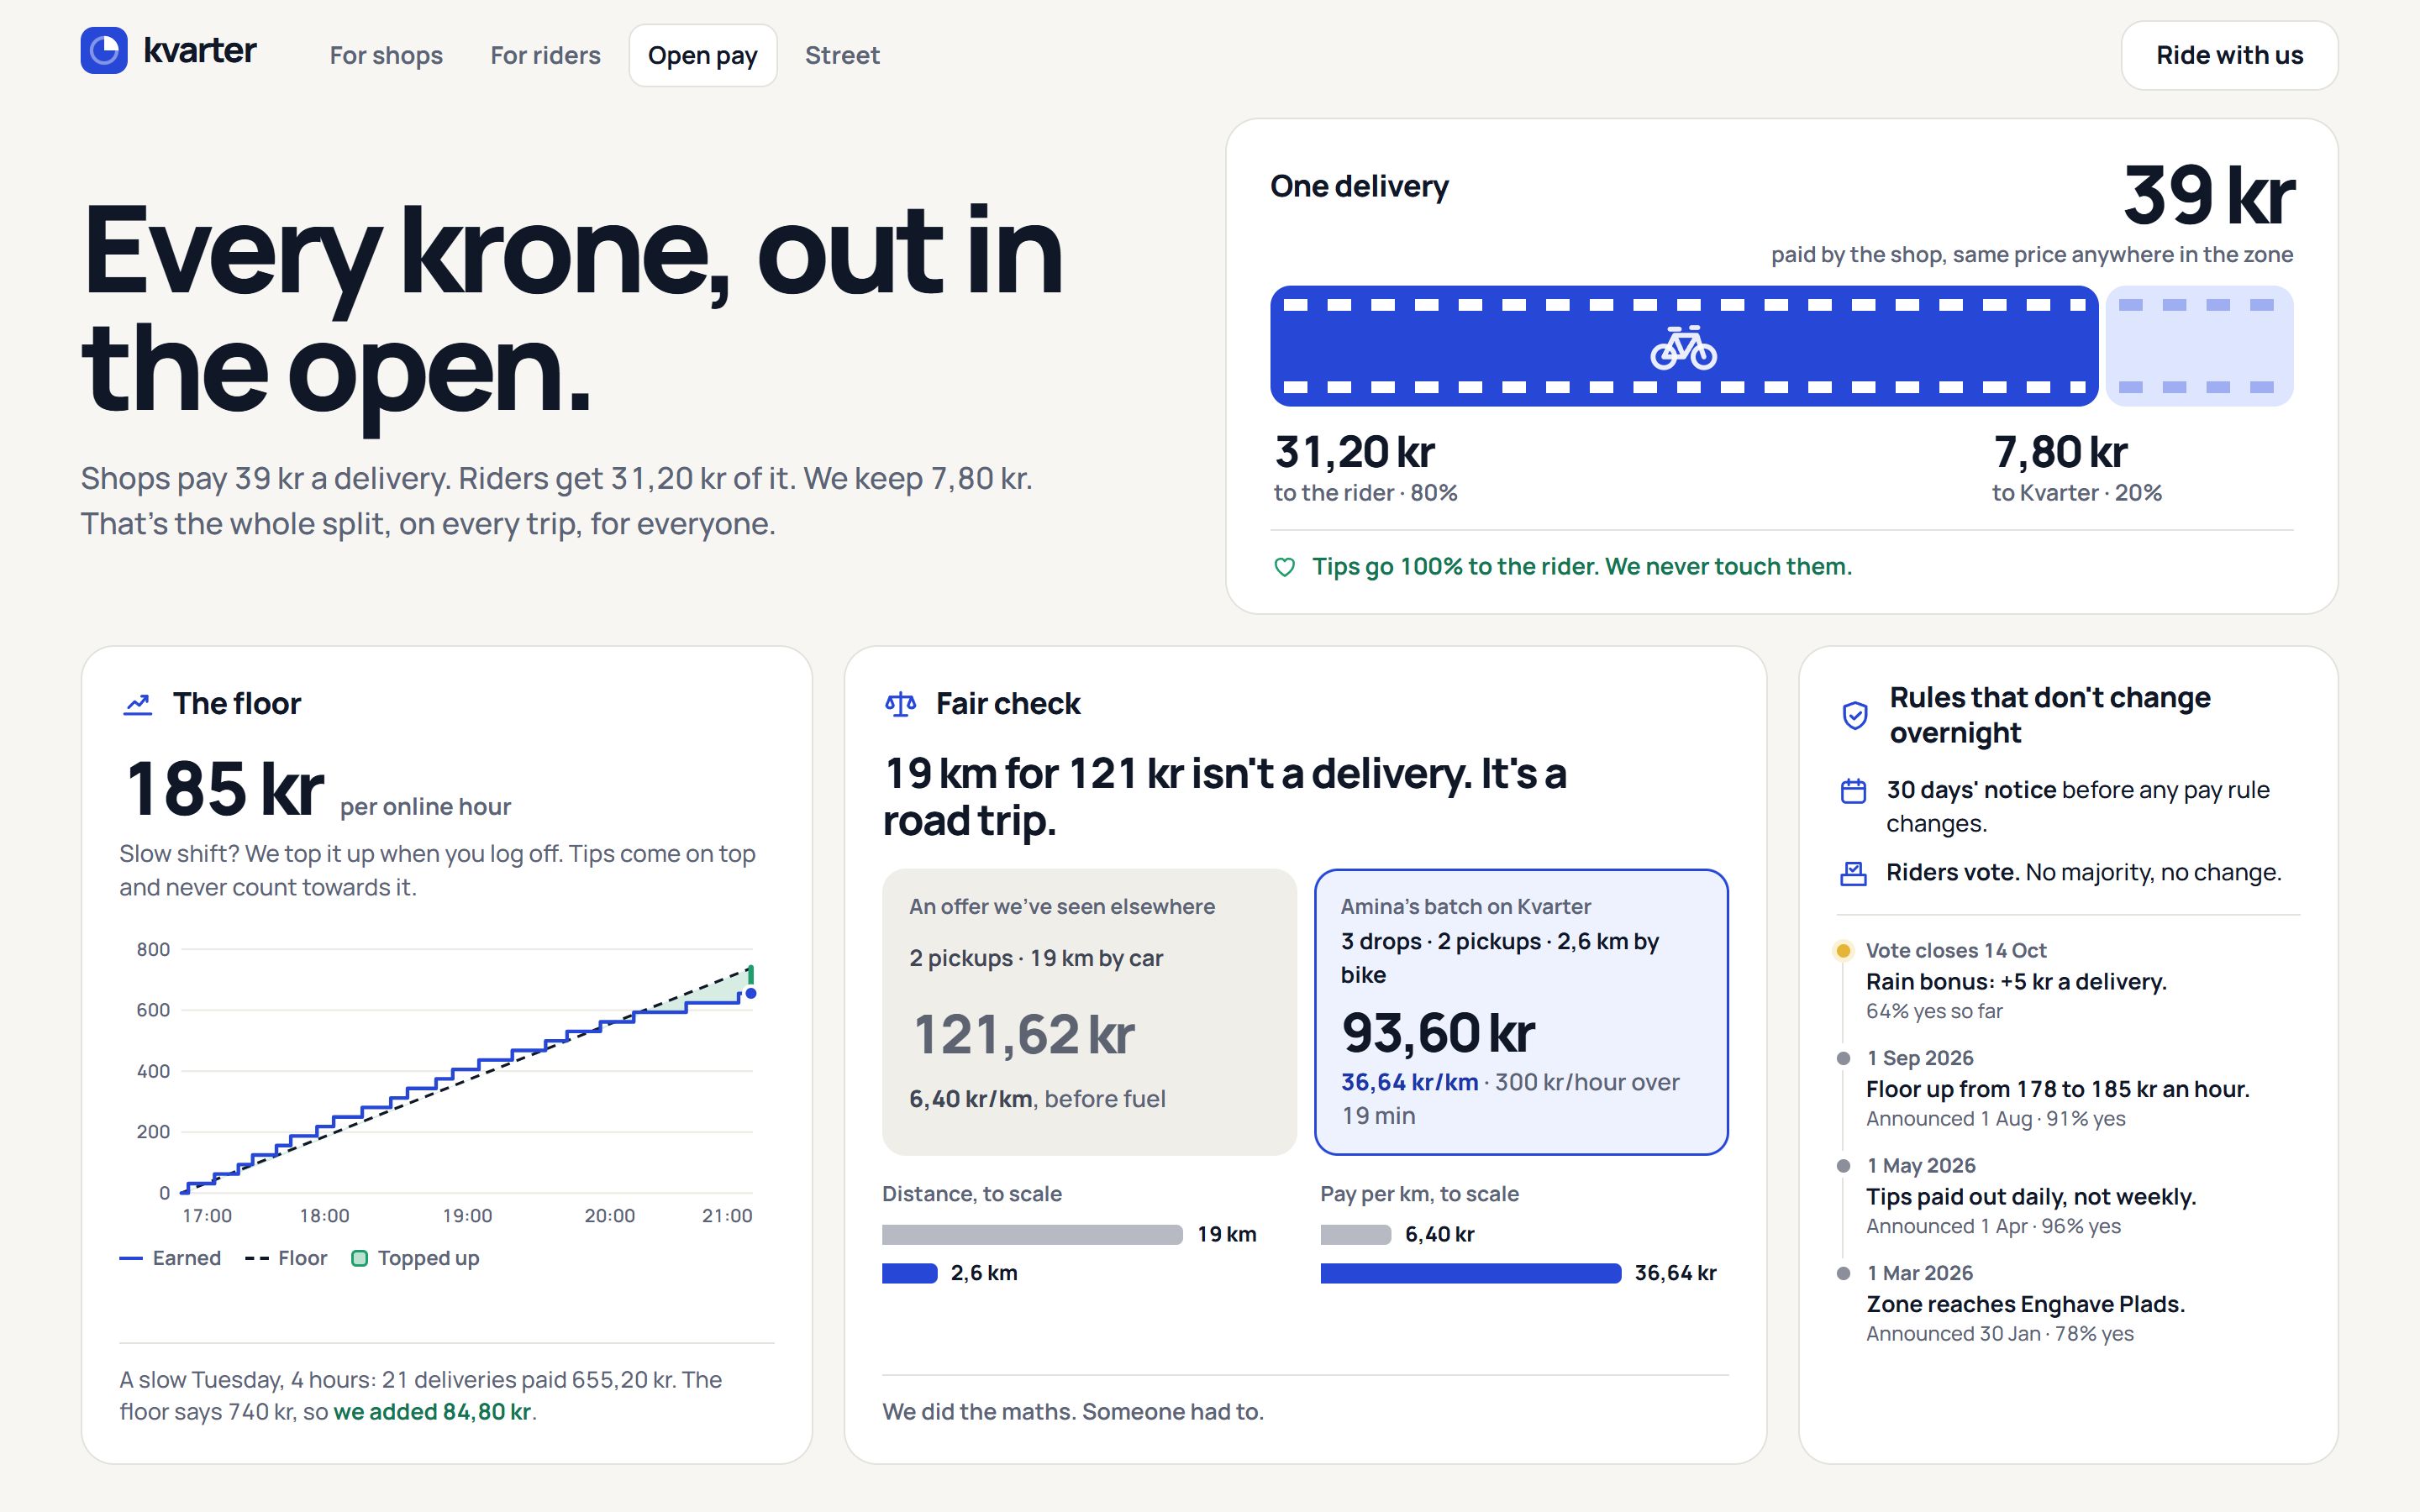2420x1512 pixels.
Task: Click the shield check icon beside Rules heading
Action: coord(1854,715)
